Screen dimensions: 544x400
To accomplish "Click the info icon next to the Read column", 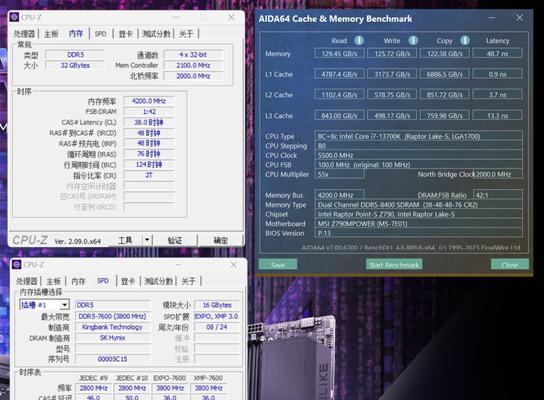I will click(359, 40).
